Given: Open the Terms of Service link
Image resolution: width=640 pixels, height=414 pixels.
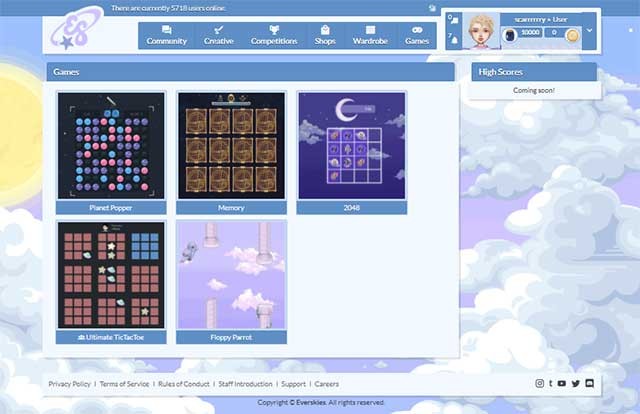Looking at the screenshot, I should 124,384.
